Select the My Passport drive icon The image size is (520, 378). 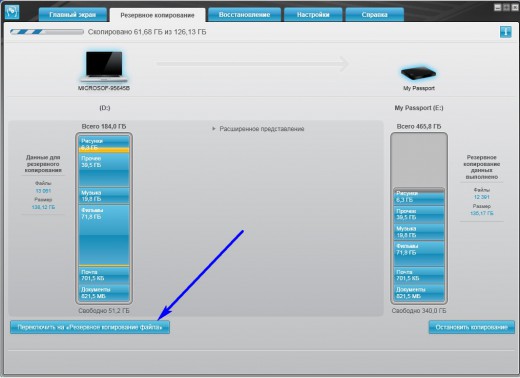(419, 73)
